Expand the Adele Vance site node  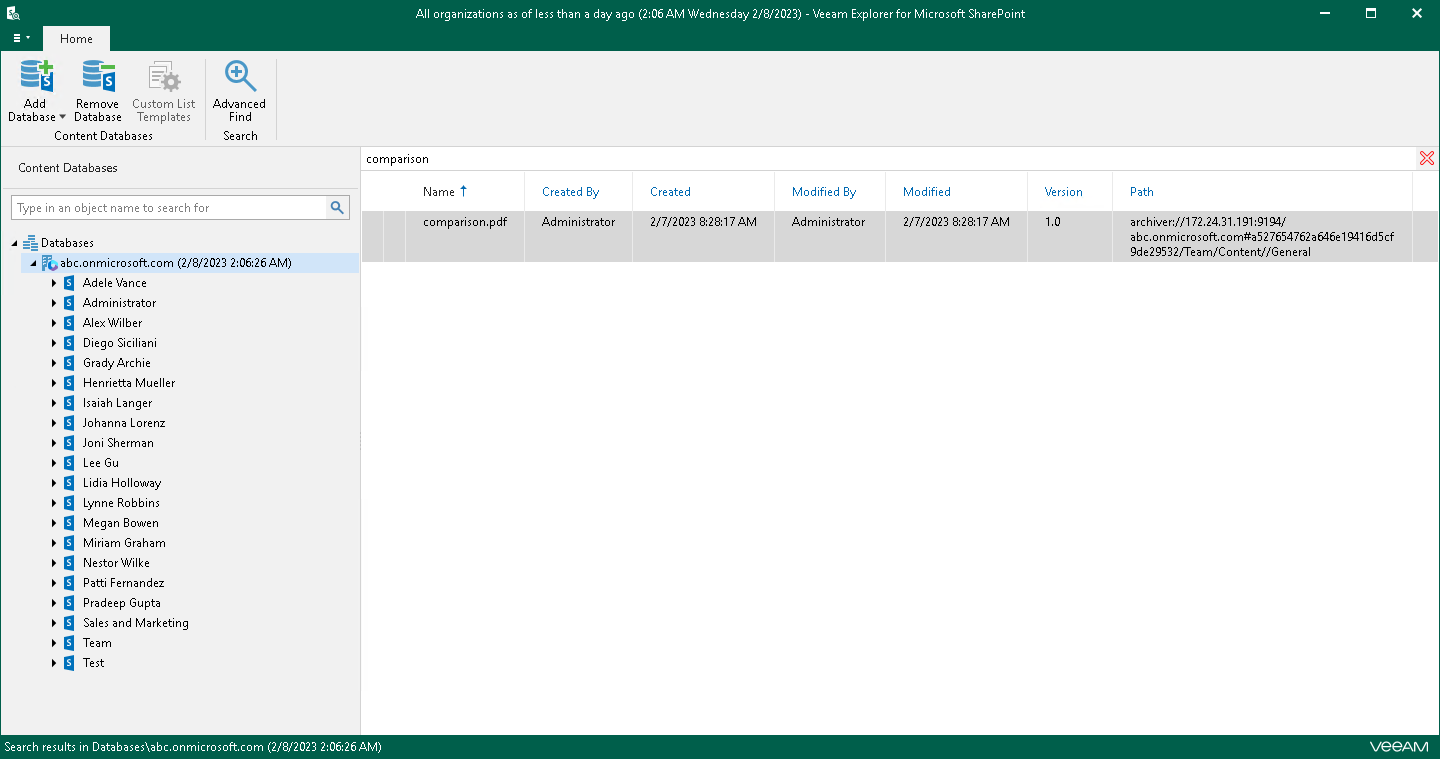coord(54,283)
